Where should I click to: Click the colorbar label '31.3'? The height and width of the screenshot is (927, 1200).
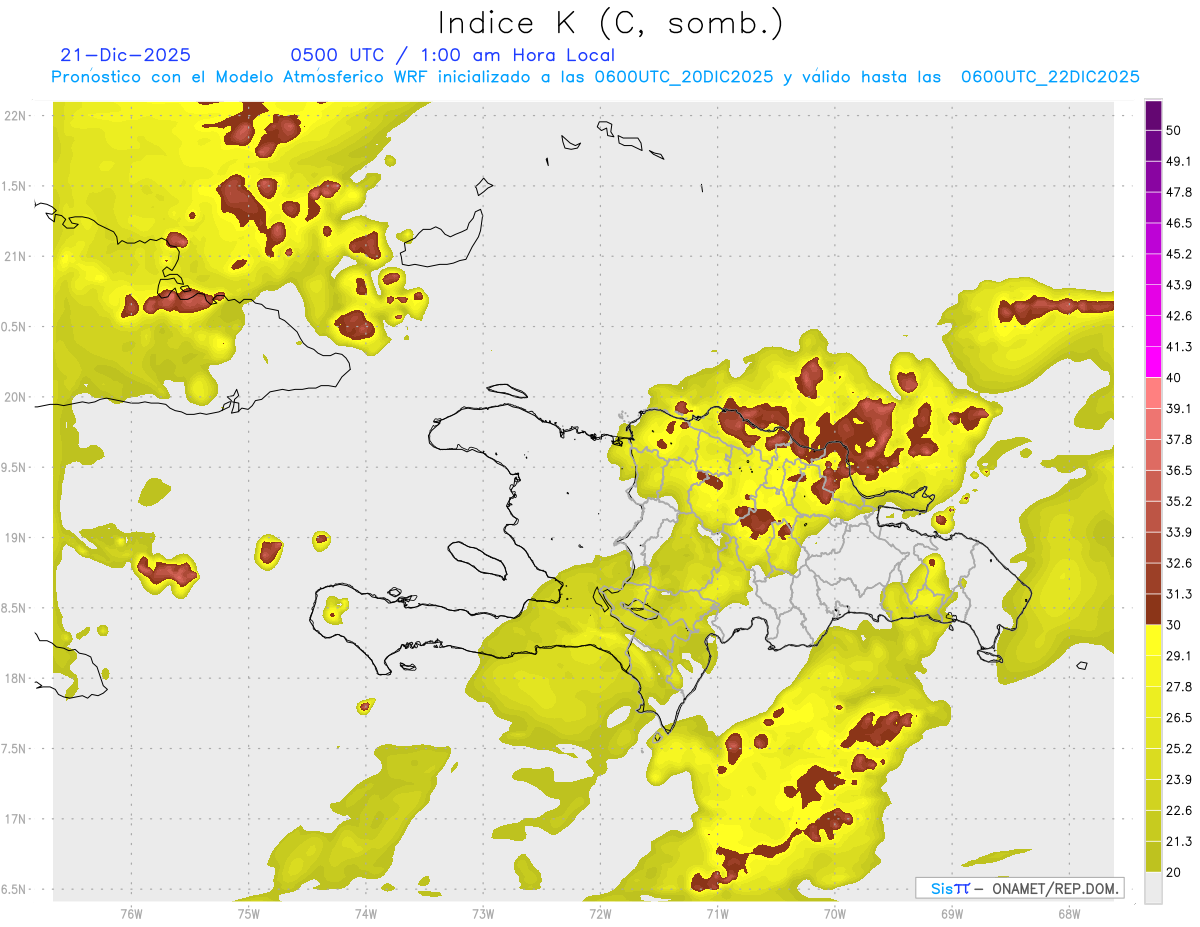click(x=1178, y=594)
